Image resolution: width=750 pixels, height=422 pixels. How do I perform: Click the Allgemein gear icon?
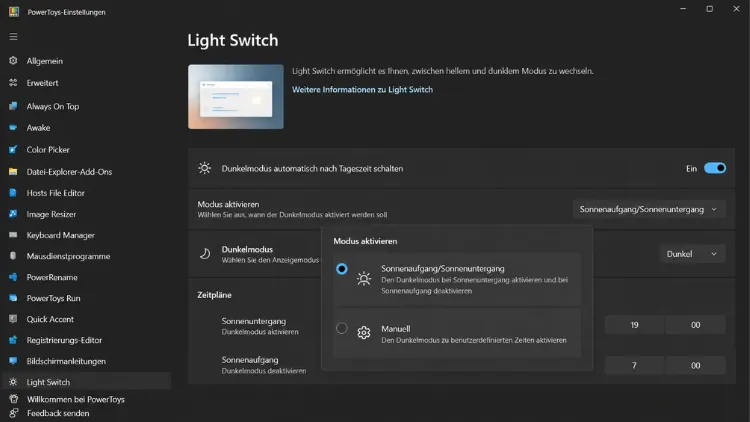click(x=13, y=61)
